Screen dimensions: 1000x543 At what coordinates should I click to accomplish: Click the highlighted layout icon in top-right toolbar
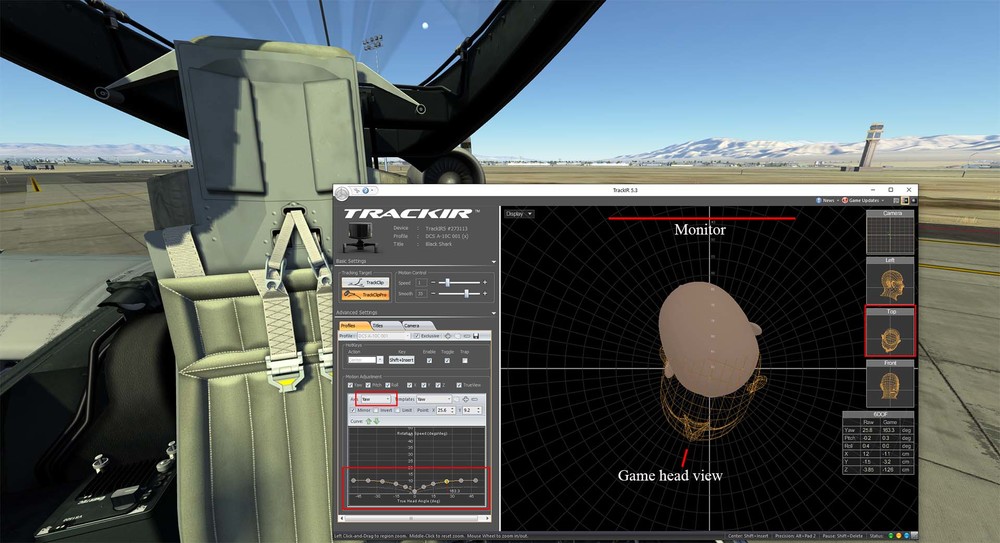tap(905, 200)
